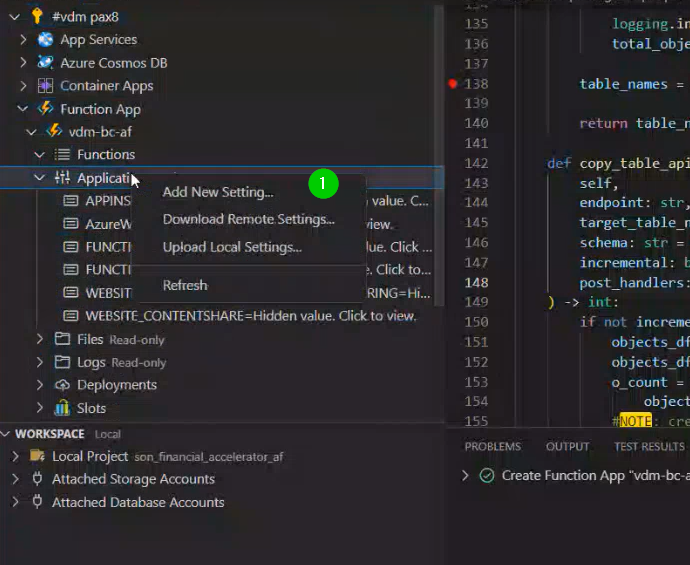
Task: Click 'son_financial_accelerator_af' project name text
Action: [x=209, y=457]
